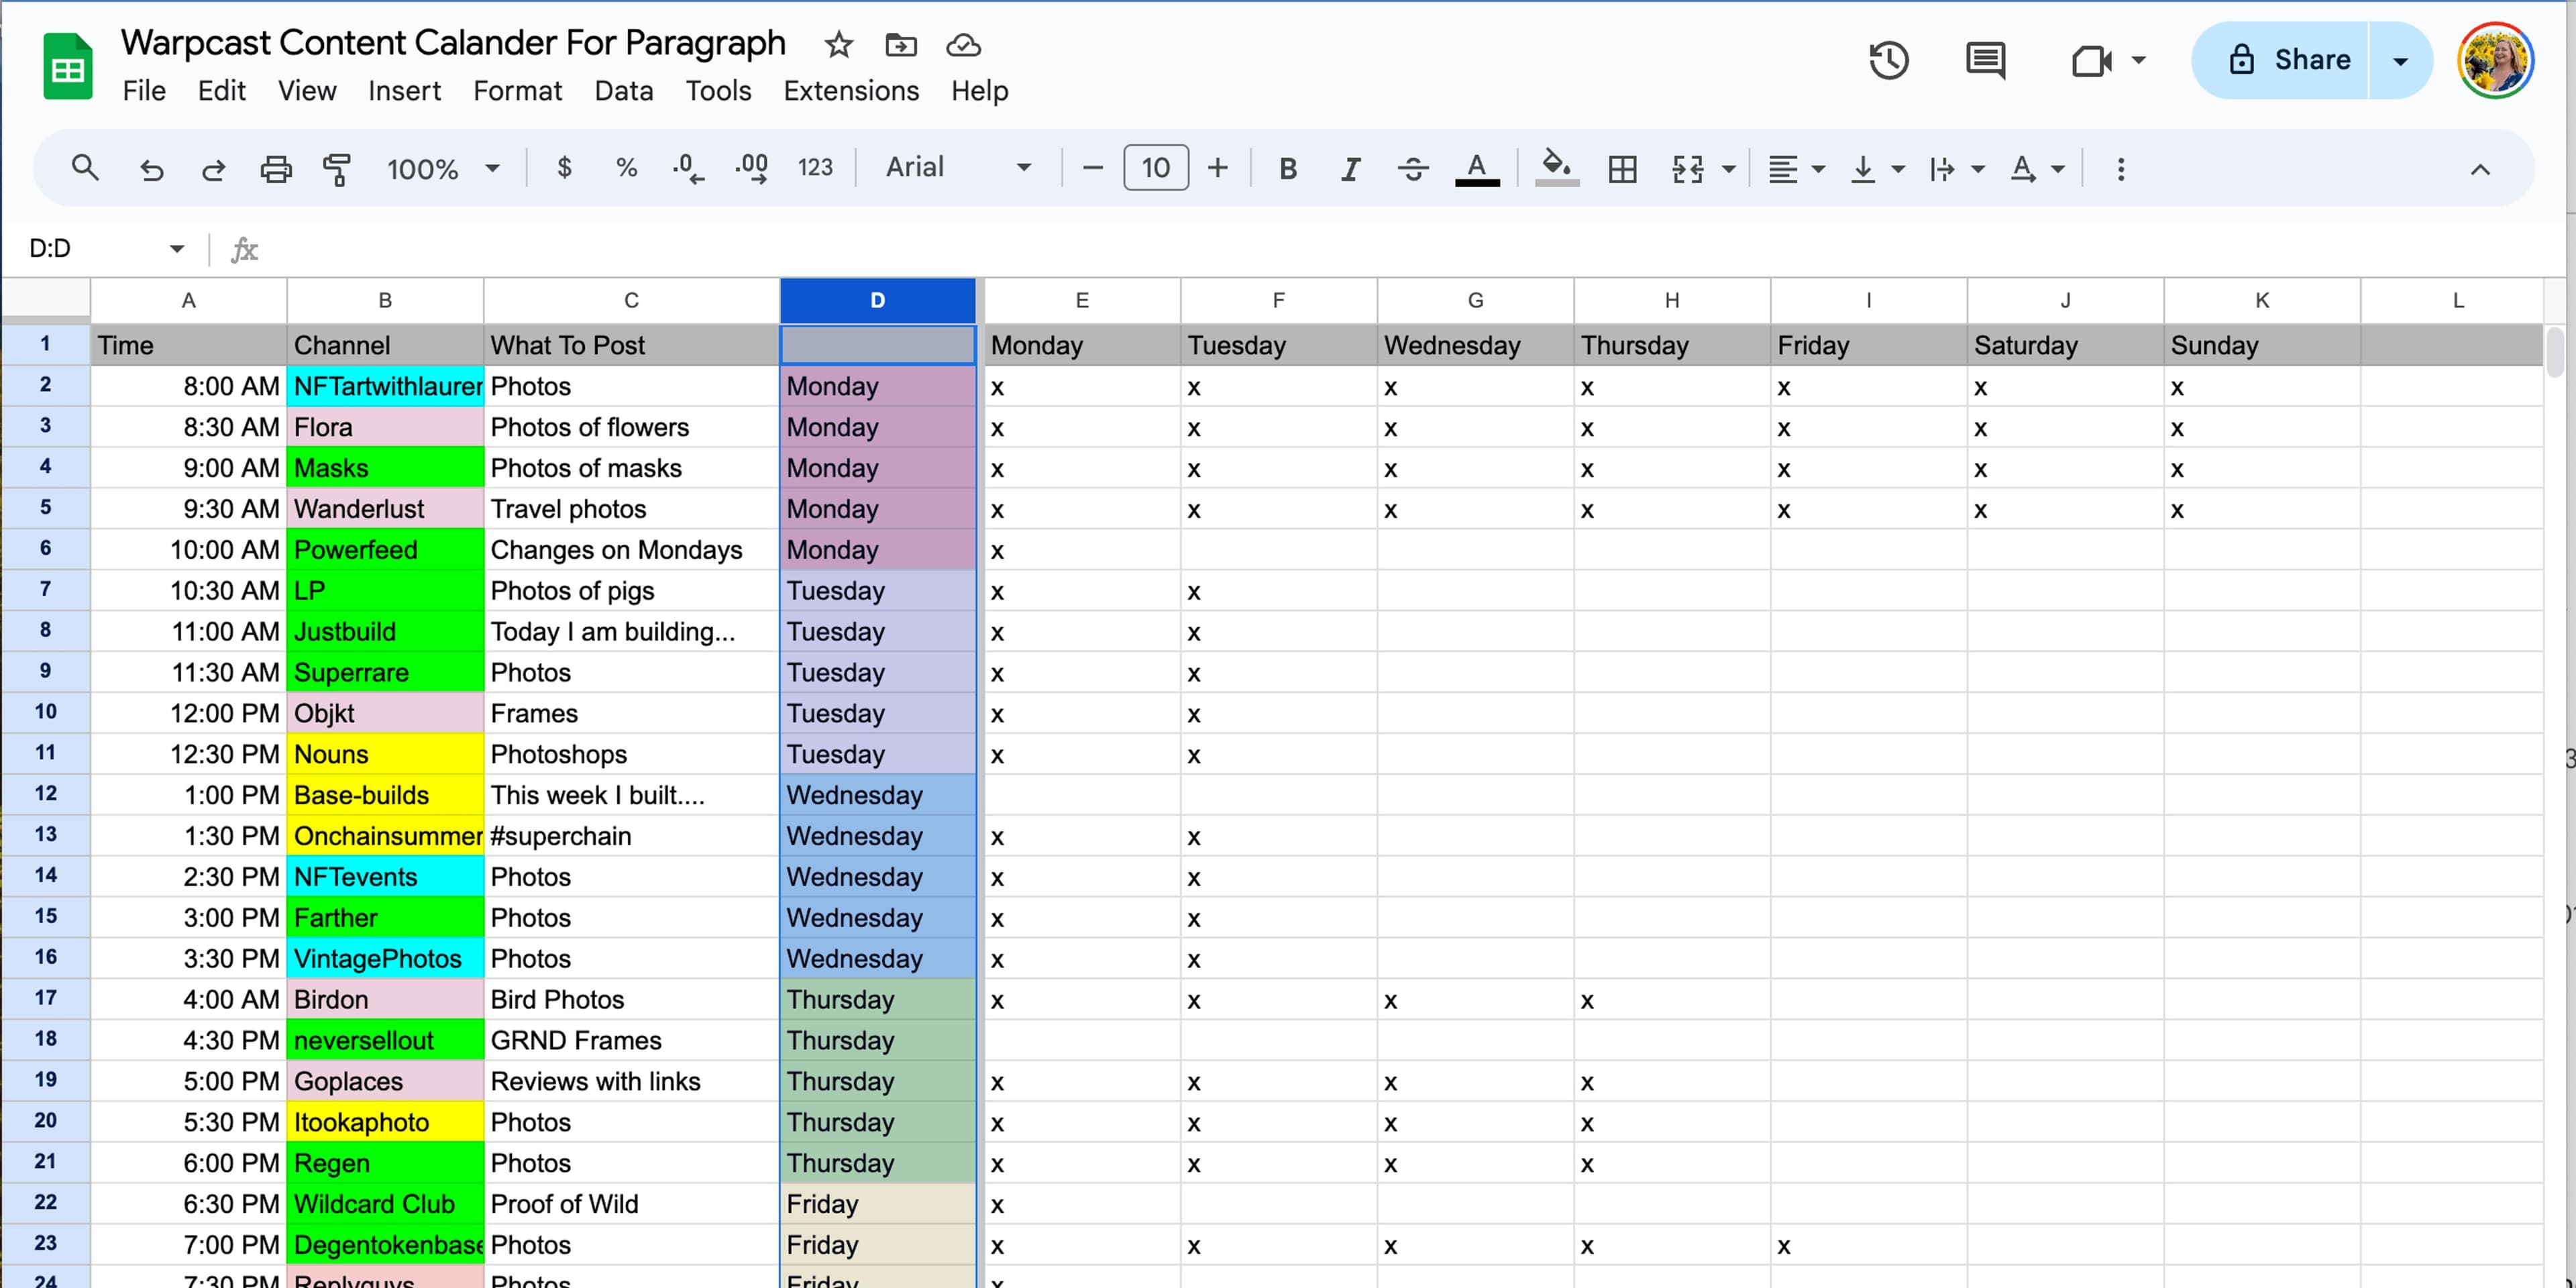Open the zoom 100% dropdown
This screenshot has width=2576, height=1288.
443,169
